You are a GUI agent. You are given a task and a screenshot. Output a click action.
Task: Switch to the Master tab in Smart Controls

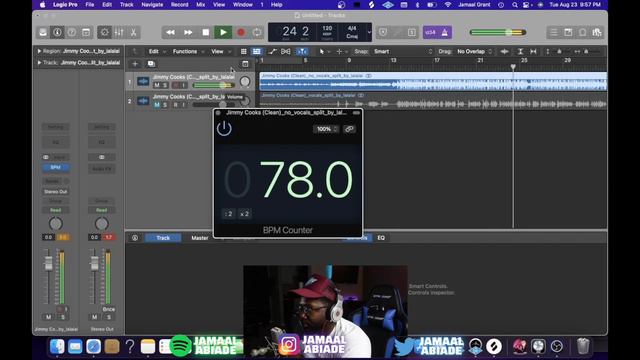pyautogui.click(x=200, y=238)
